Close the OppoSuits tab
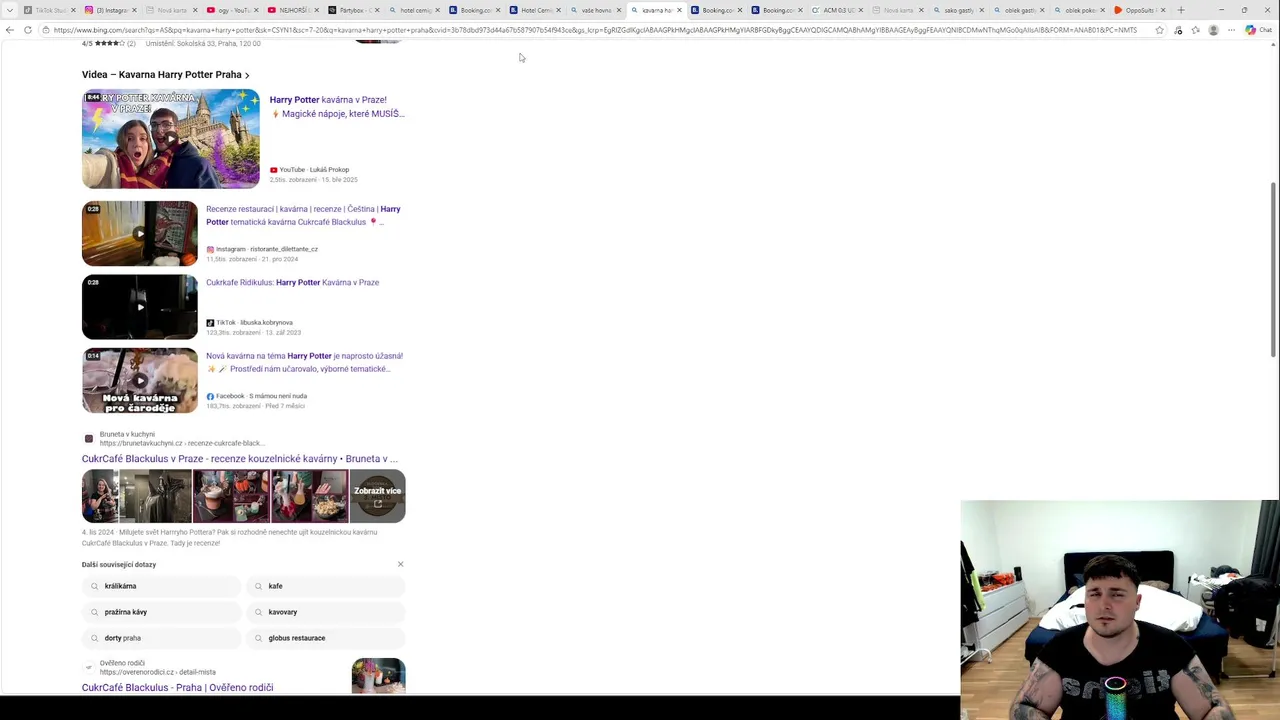Image resolution: width=1280 pixels, height=720 pixels. (1163, 10)
